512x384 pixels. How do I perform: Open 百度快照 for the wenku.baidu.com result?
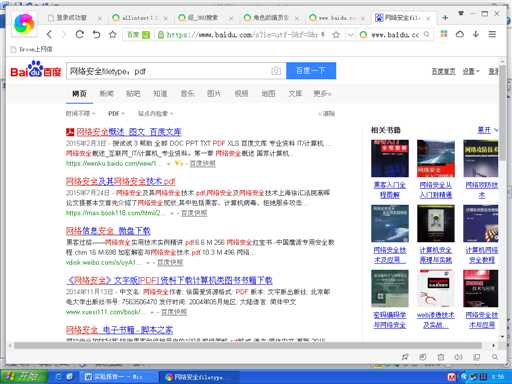(203, 164)
